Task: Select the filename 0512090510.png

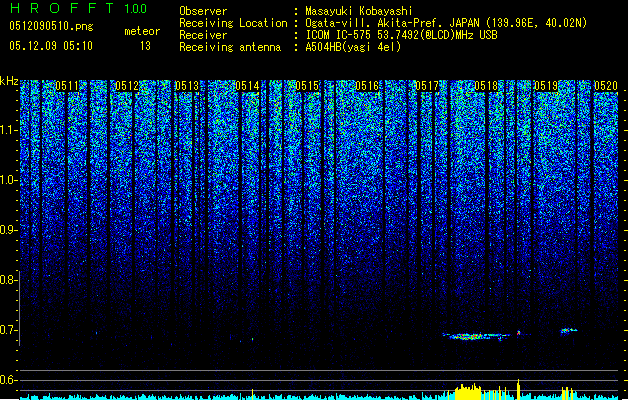Action: [51, 26]
